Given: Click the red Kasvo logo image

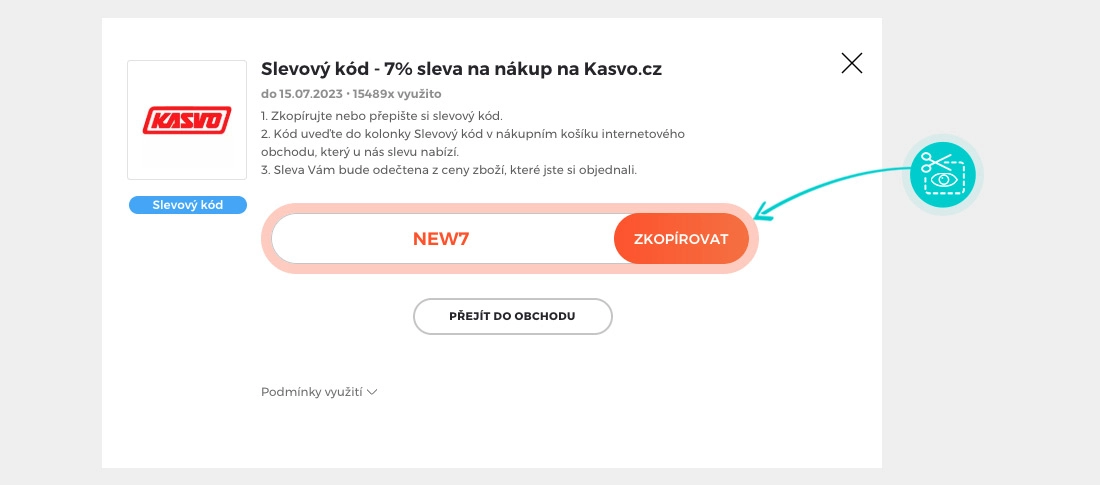Looking at the screenshot, I should (x=187, y=120).
